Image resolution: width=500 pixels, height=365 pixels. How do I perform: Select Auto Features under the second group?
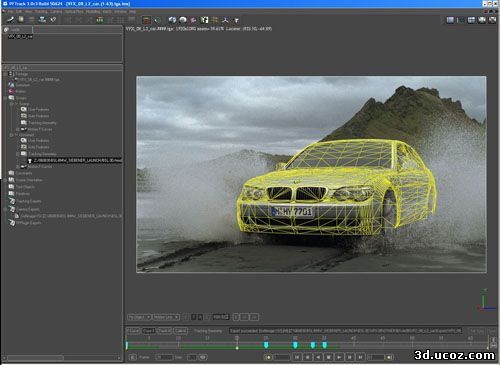(35, 147)
